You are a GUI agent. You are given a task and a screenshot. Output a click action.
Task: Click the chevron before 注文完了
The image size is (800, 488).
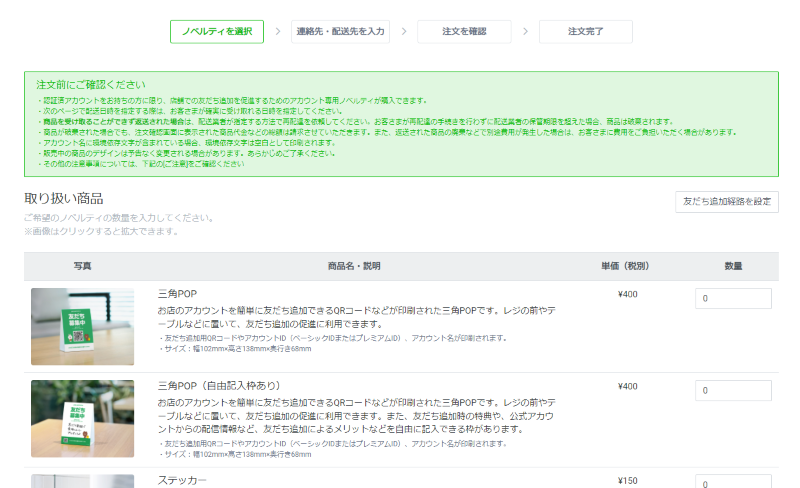click(525, 32)
